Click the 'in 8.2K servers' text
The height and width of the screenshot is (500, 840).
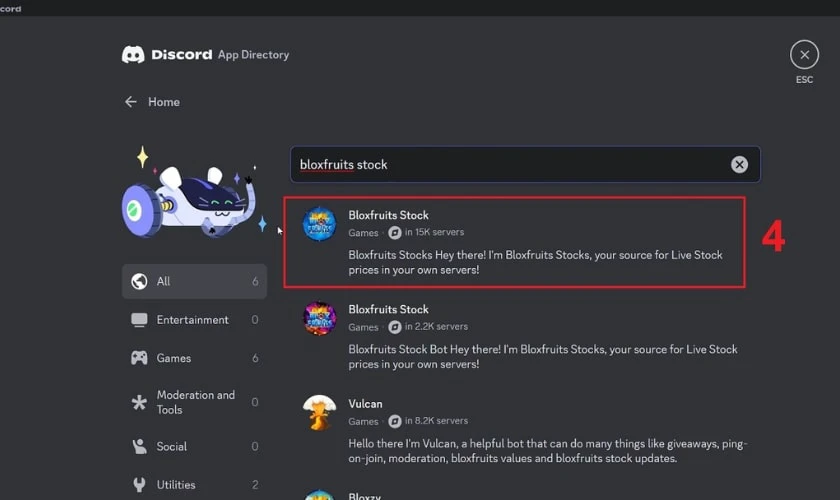click(437, 421)
